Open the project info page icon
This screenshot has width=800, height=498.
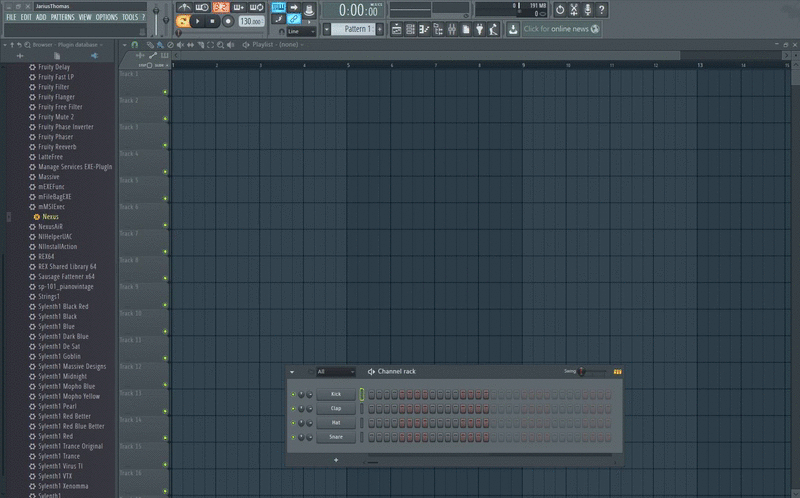coord(465,29)
